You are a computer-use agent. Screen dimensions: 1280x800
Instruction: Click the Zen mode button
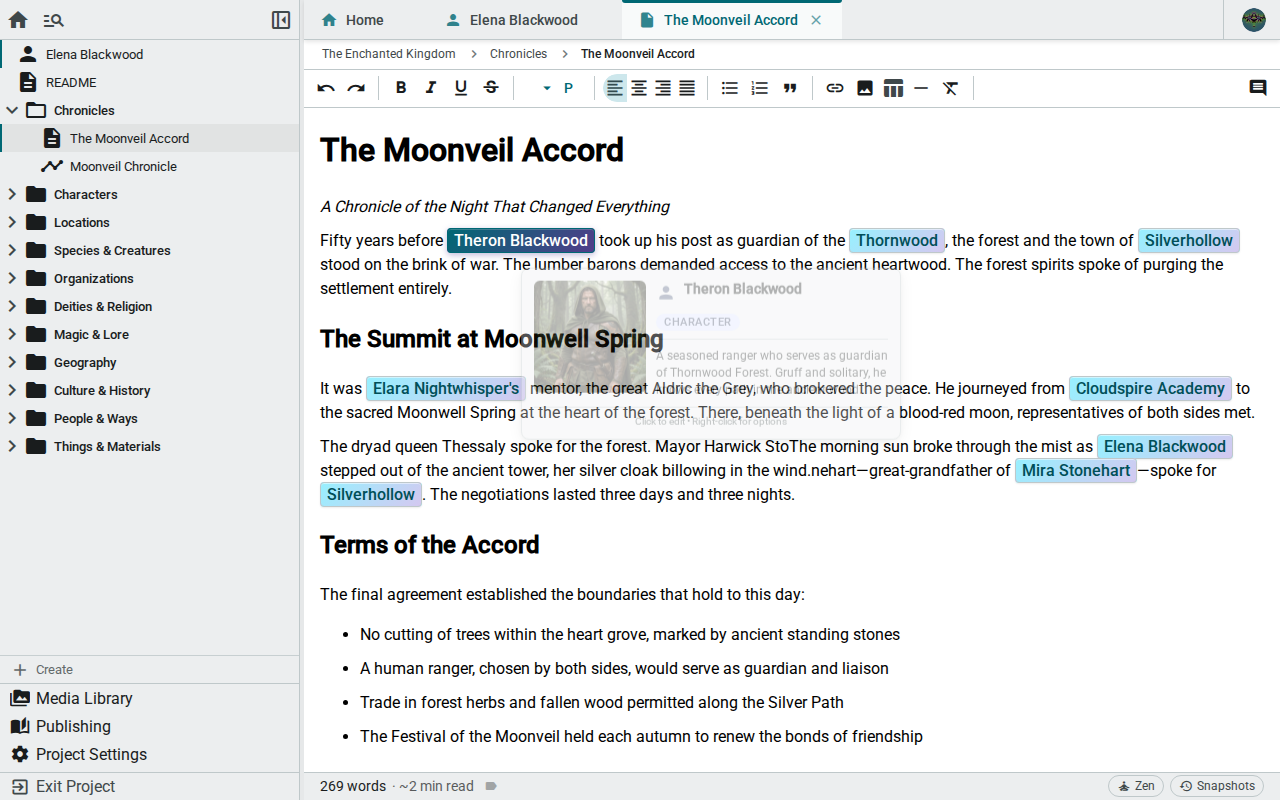tap(1136, 786)
